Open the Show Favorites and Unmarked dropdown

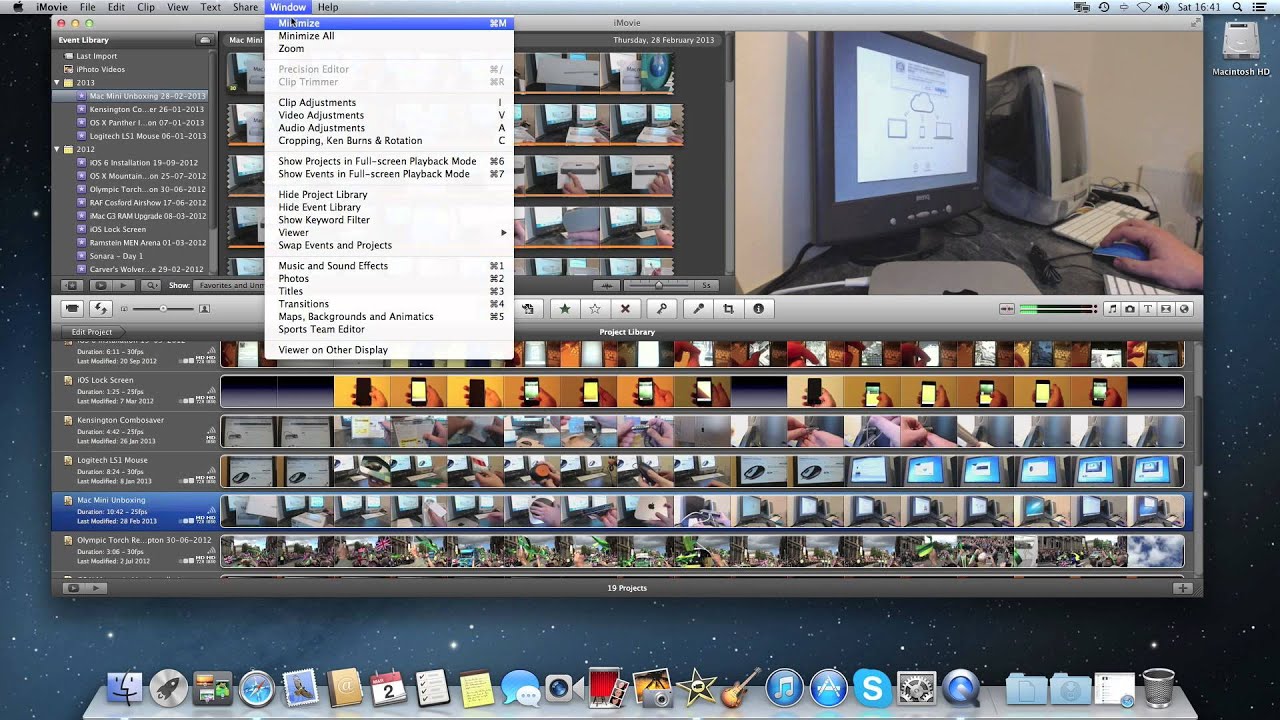point(229,285)
